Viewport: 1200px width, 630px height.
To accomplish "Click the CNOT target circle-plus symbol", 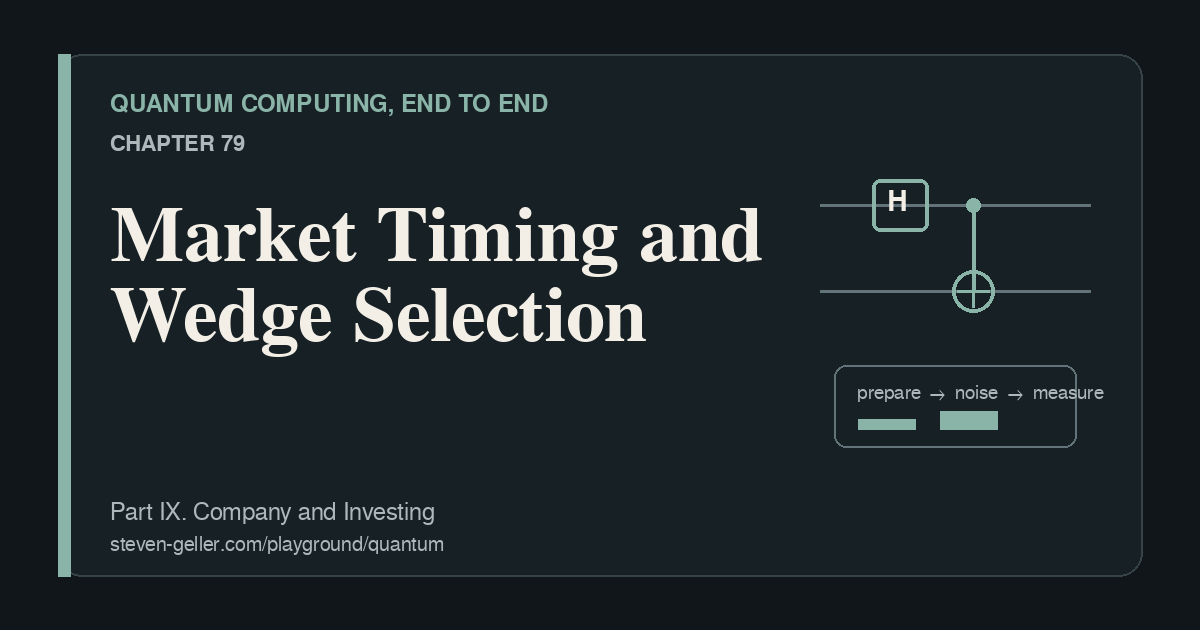I will [x=973, y=291].
